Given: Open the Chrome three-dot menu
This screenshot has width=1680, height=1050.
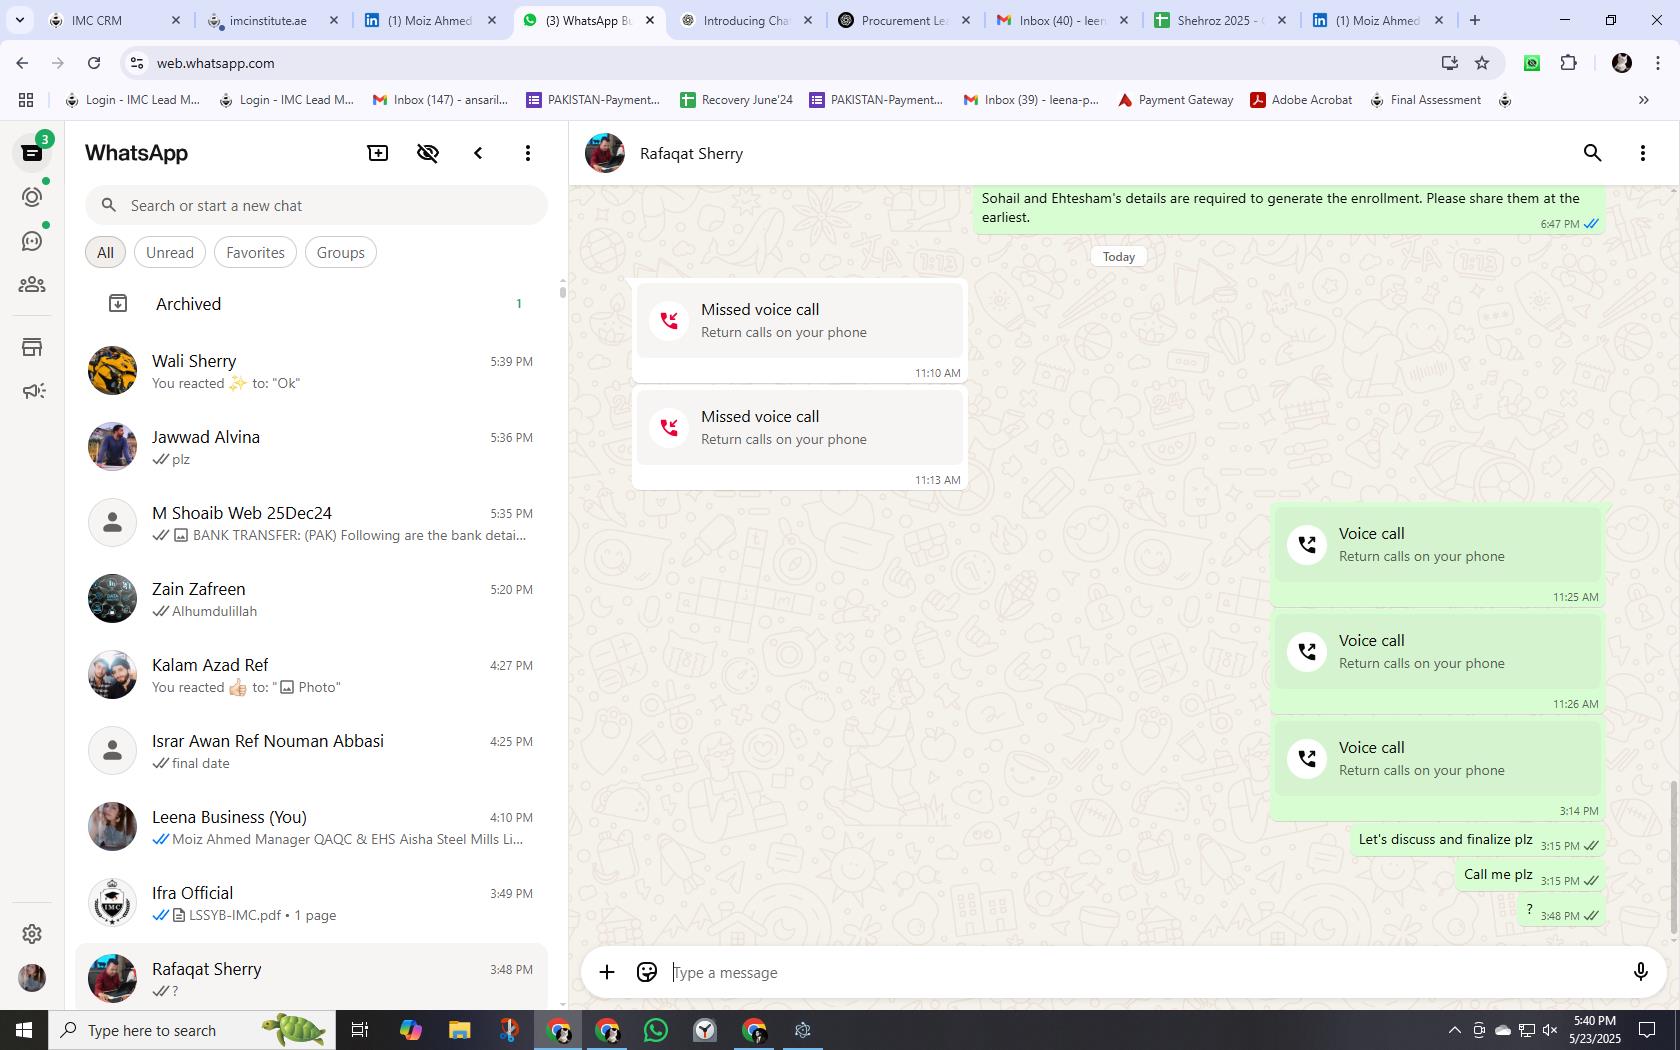Looking at the screenshot, I should 1657,63.
